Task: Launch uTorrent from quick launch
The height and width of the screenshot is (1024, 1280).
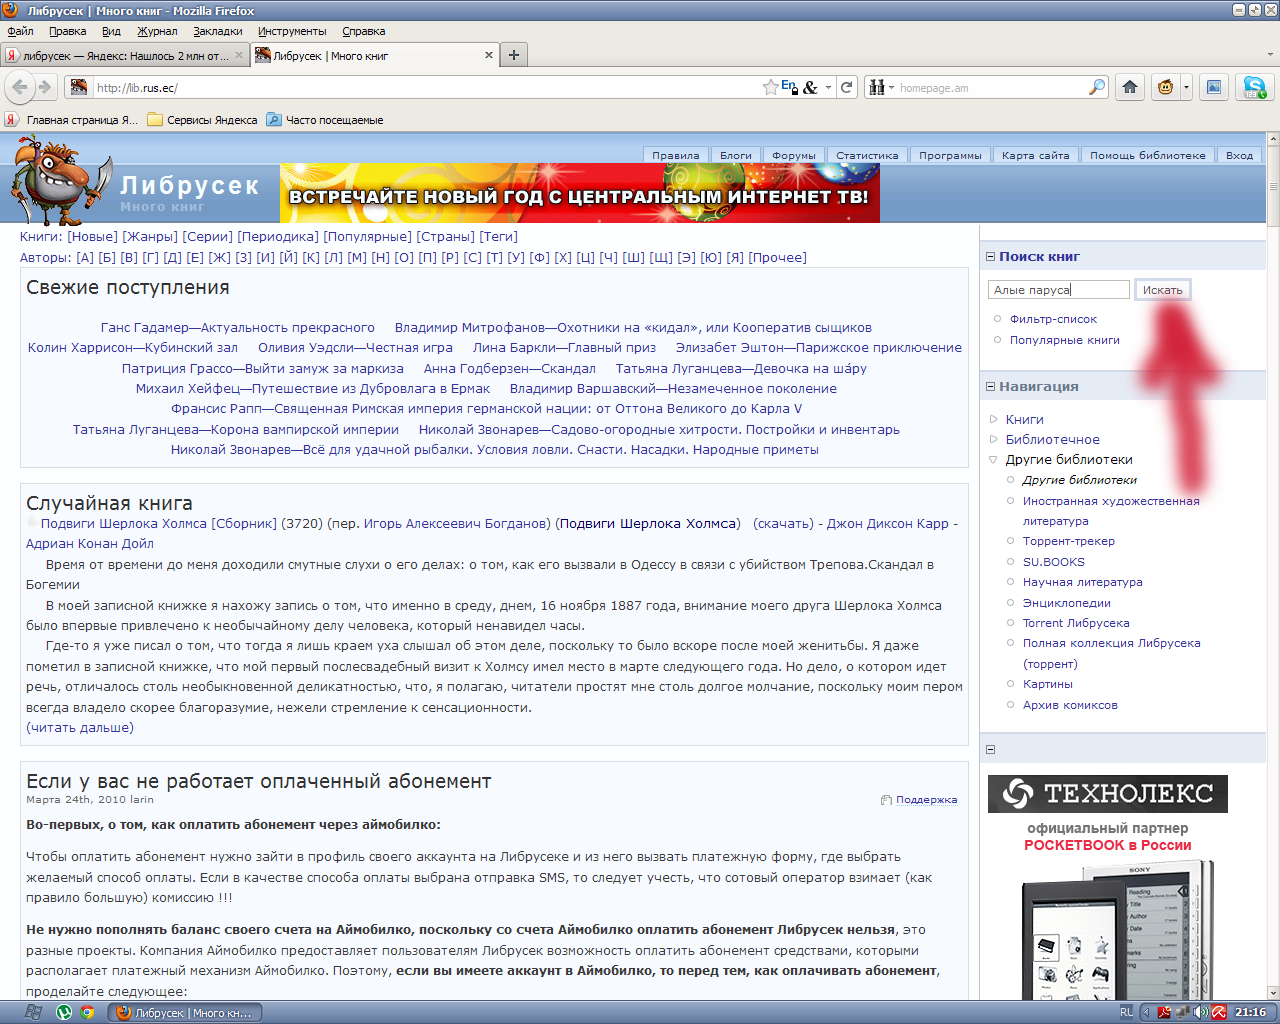Action: pyautogui.click(x=64, y=1012)
